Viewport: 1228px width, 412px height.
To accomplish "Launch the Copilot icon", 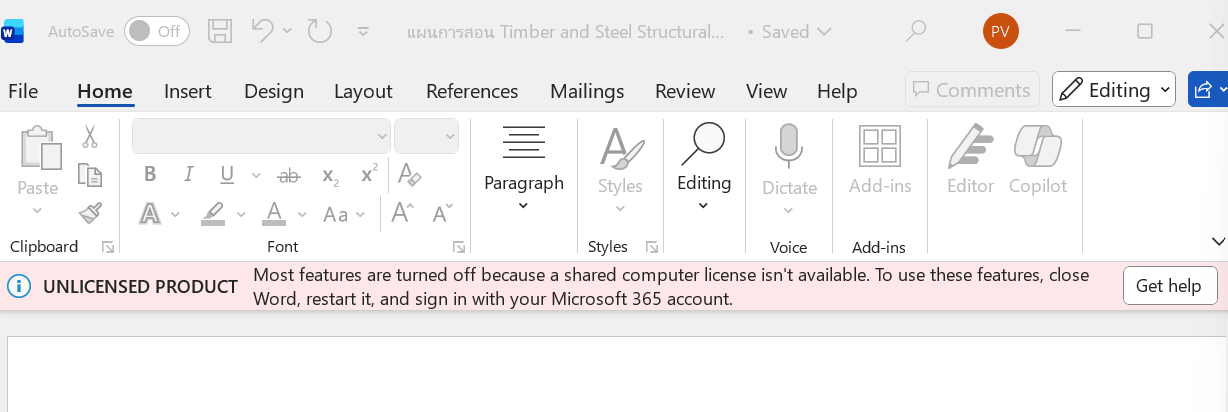I will coord(1037,160).
